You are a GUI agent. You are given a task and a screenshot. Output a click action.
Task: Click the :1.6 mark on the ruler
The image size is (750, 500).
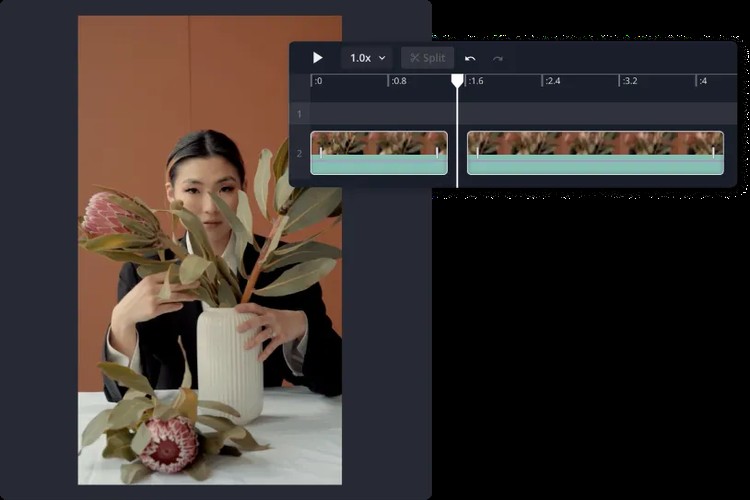click(x=476, y=81)
